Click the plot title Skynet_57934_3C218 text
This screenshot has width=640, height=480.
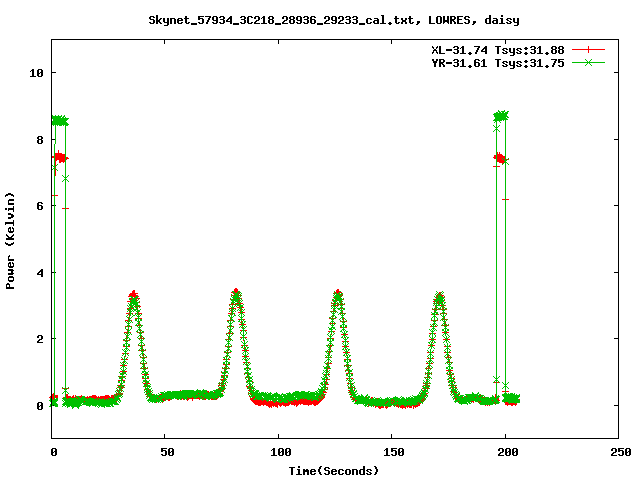(333, 20)
